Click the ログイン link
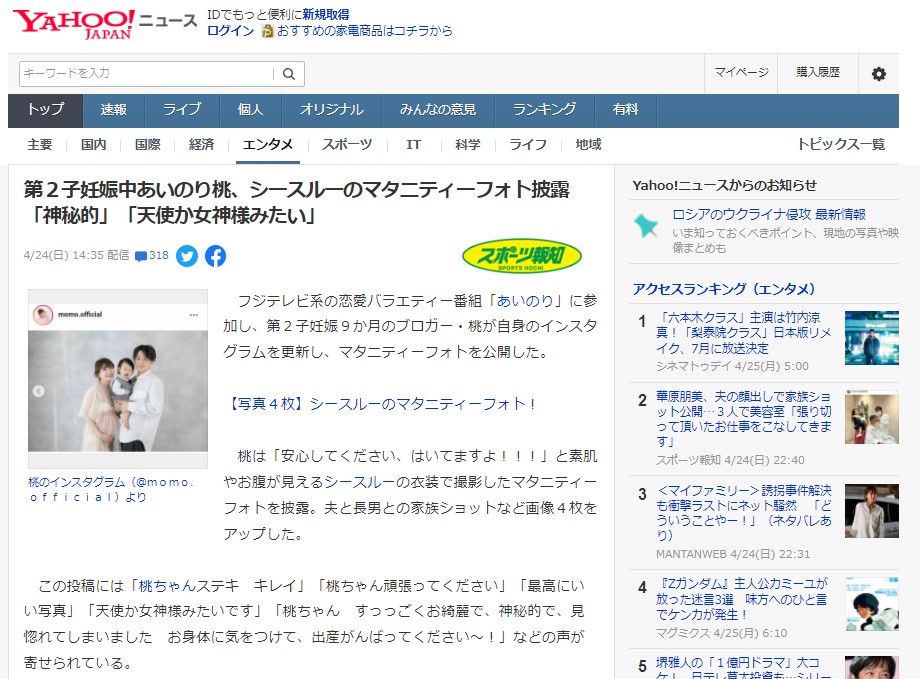 click(230, 31)
